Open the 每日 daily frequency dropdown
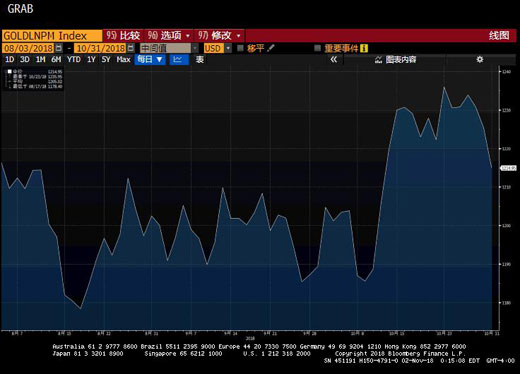520x374 pixels. pyautogui.click(x=150, y=60)
